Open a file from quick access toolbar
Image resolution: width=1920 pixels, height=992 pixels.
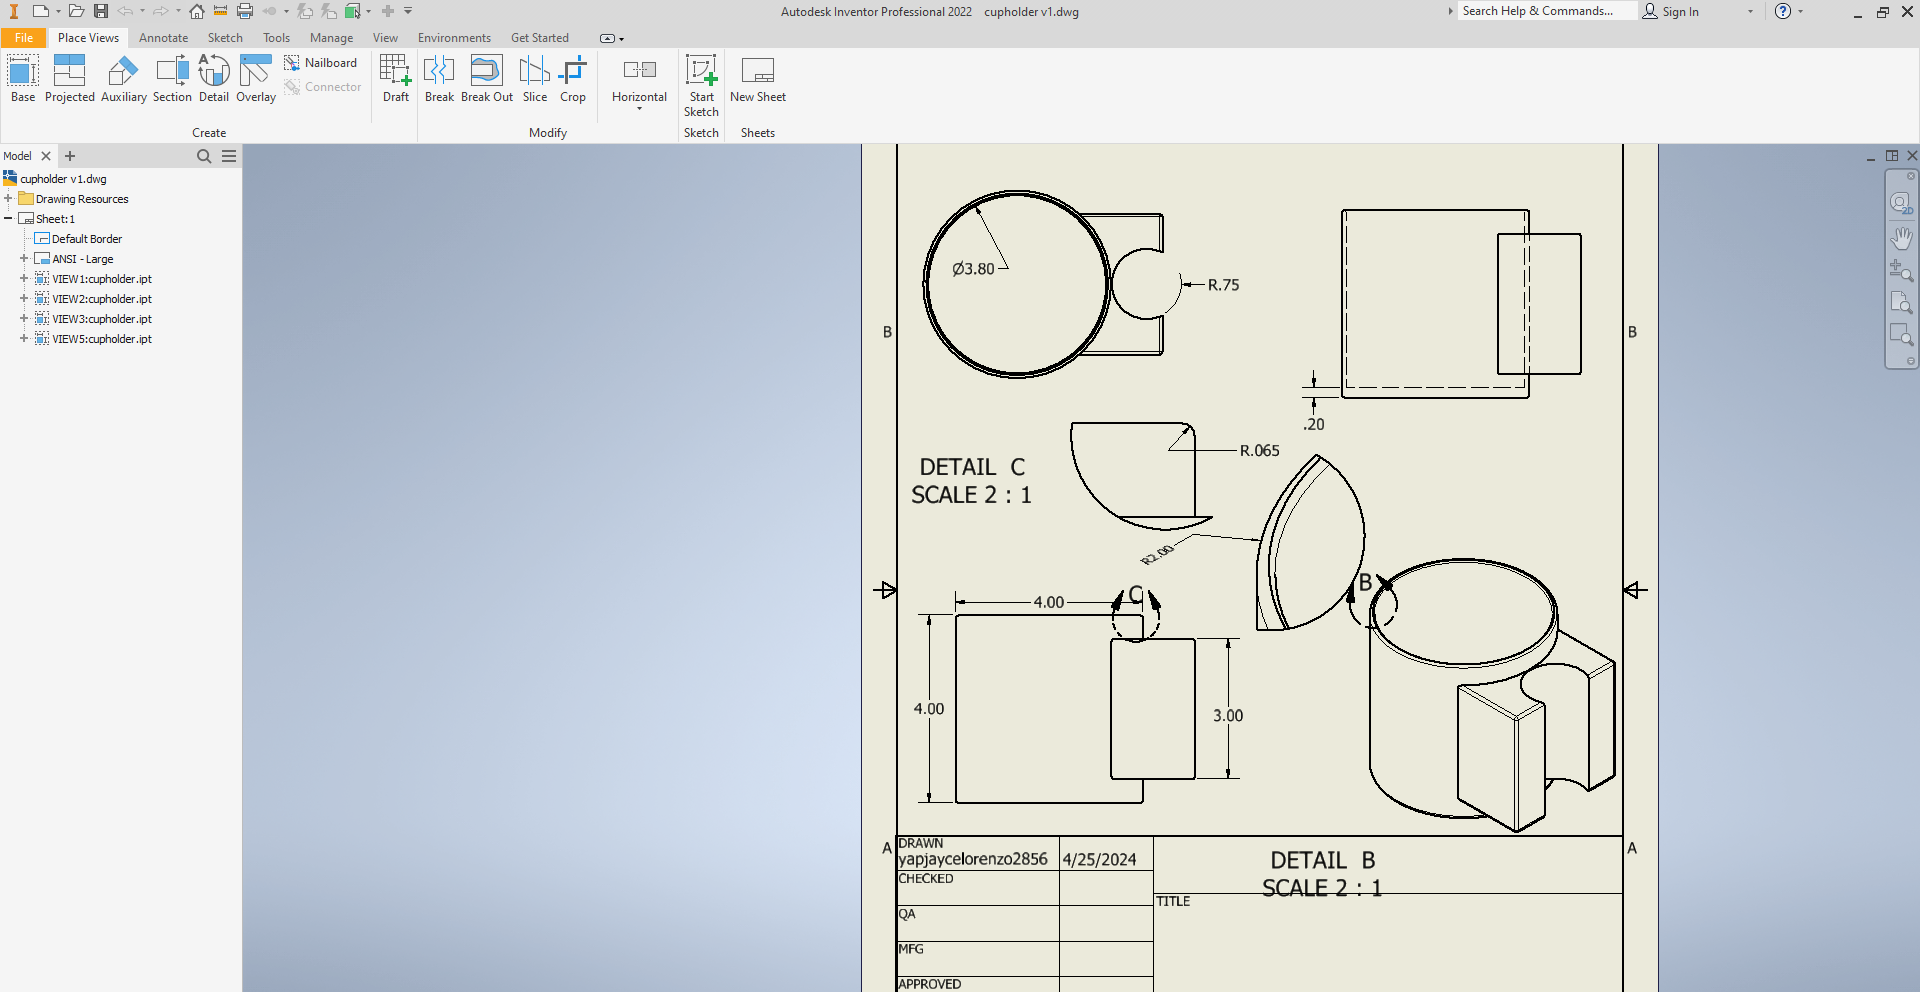coord(76,11)
